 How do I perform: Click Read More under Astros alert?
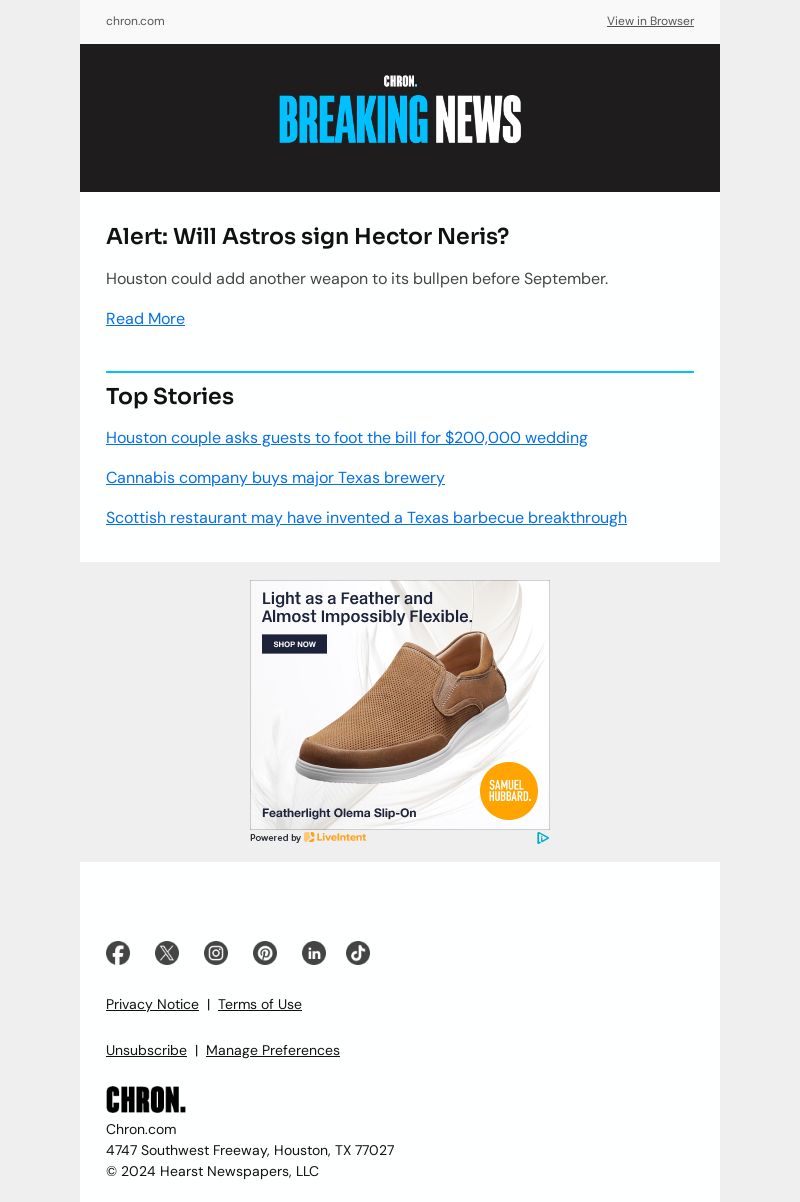(x=145, y=318)
